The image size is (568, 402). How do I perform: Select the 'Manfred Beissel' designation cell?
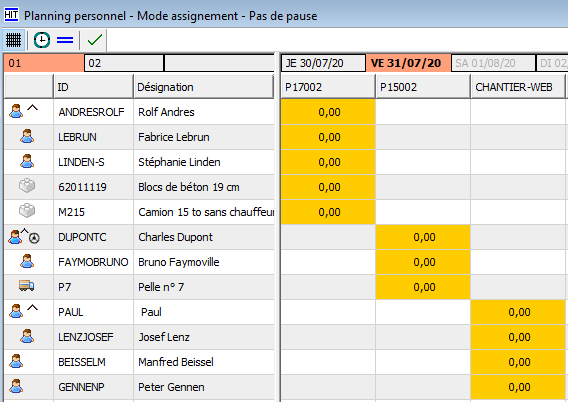tap(204, 362)
